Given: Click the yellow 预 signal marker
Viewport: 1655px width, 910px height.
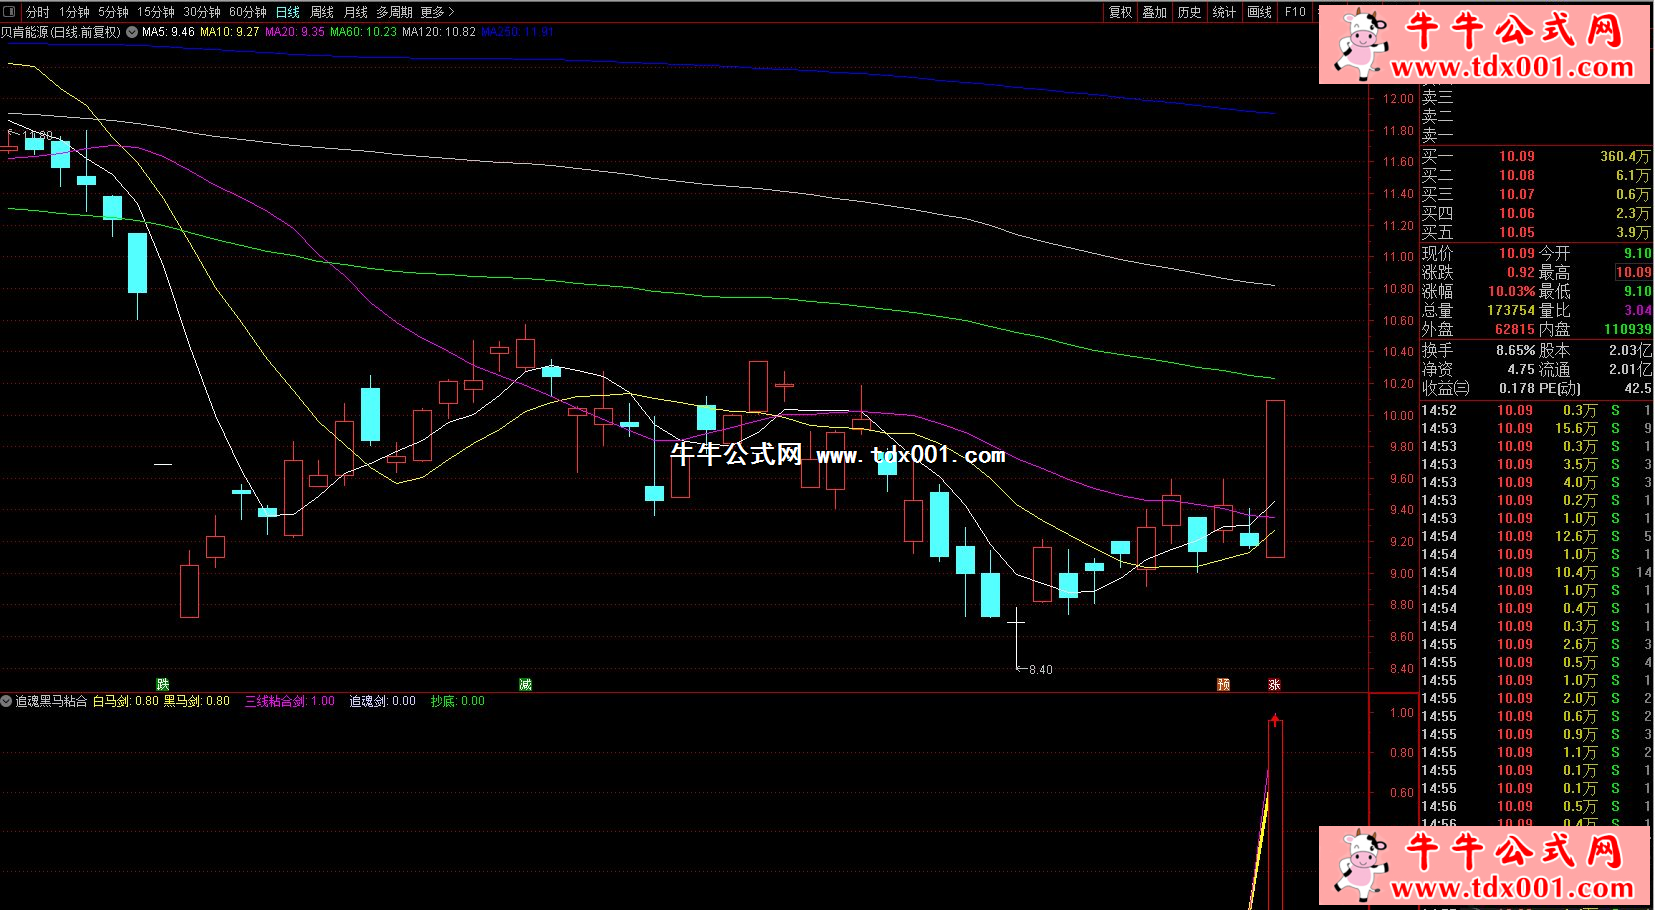Looking at the screenshot, I should coord(1223,685).
